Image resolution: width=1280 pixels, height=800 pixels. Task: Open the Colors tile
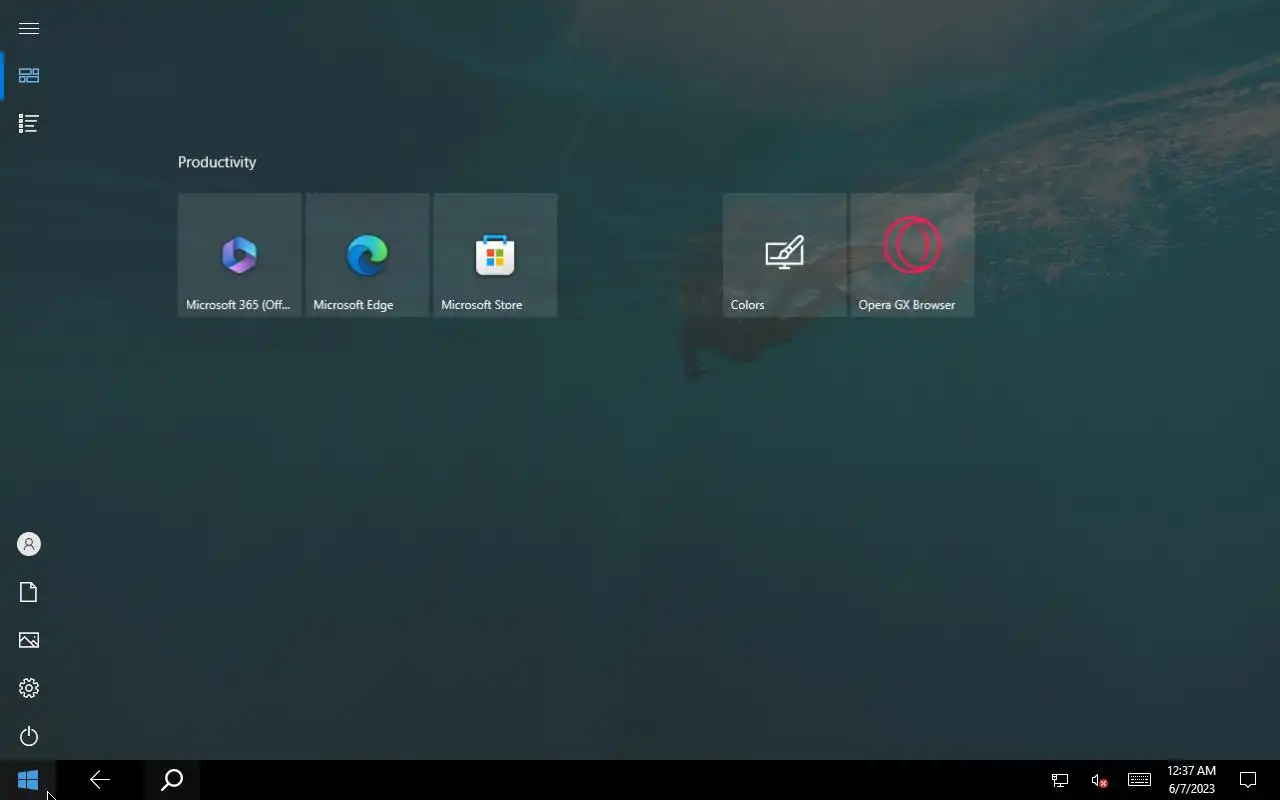[x=785, y=255]
